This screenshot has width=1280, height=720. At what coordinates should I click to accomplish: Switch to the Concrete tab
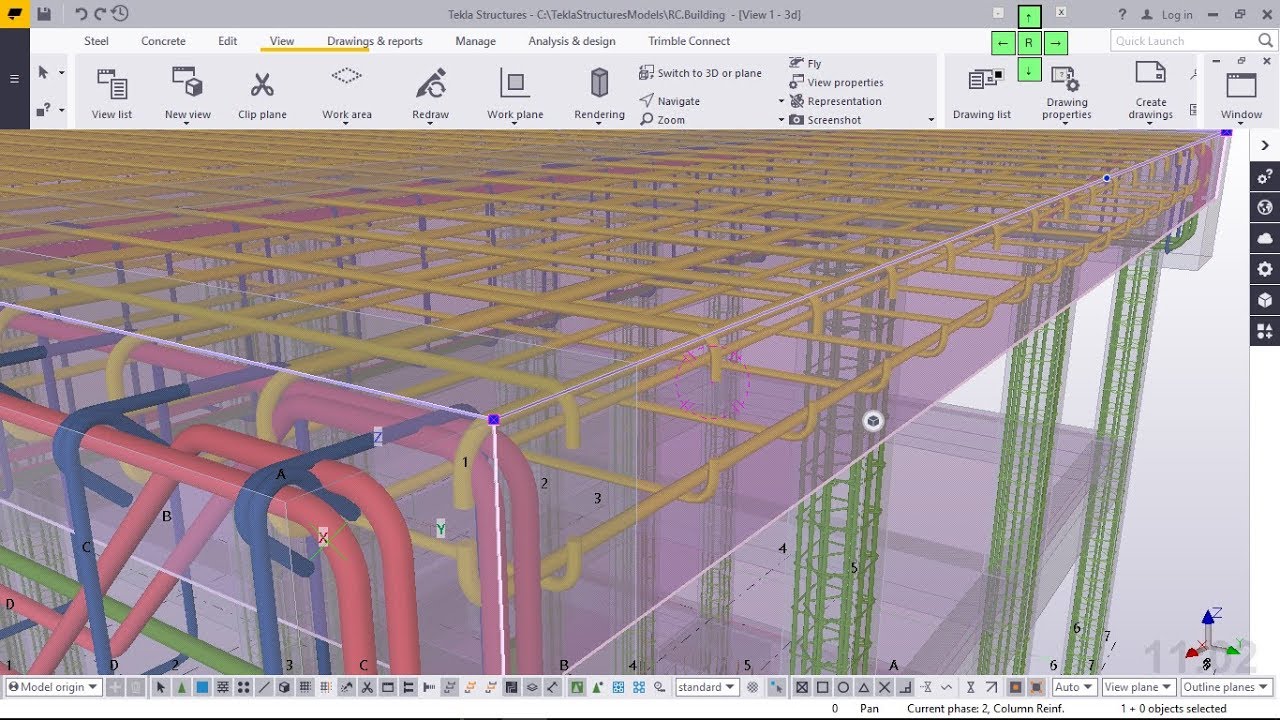click(x=163, y=41)
